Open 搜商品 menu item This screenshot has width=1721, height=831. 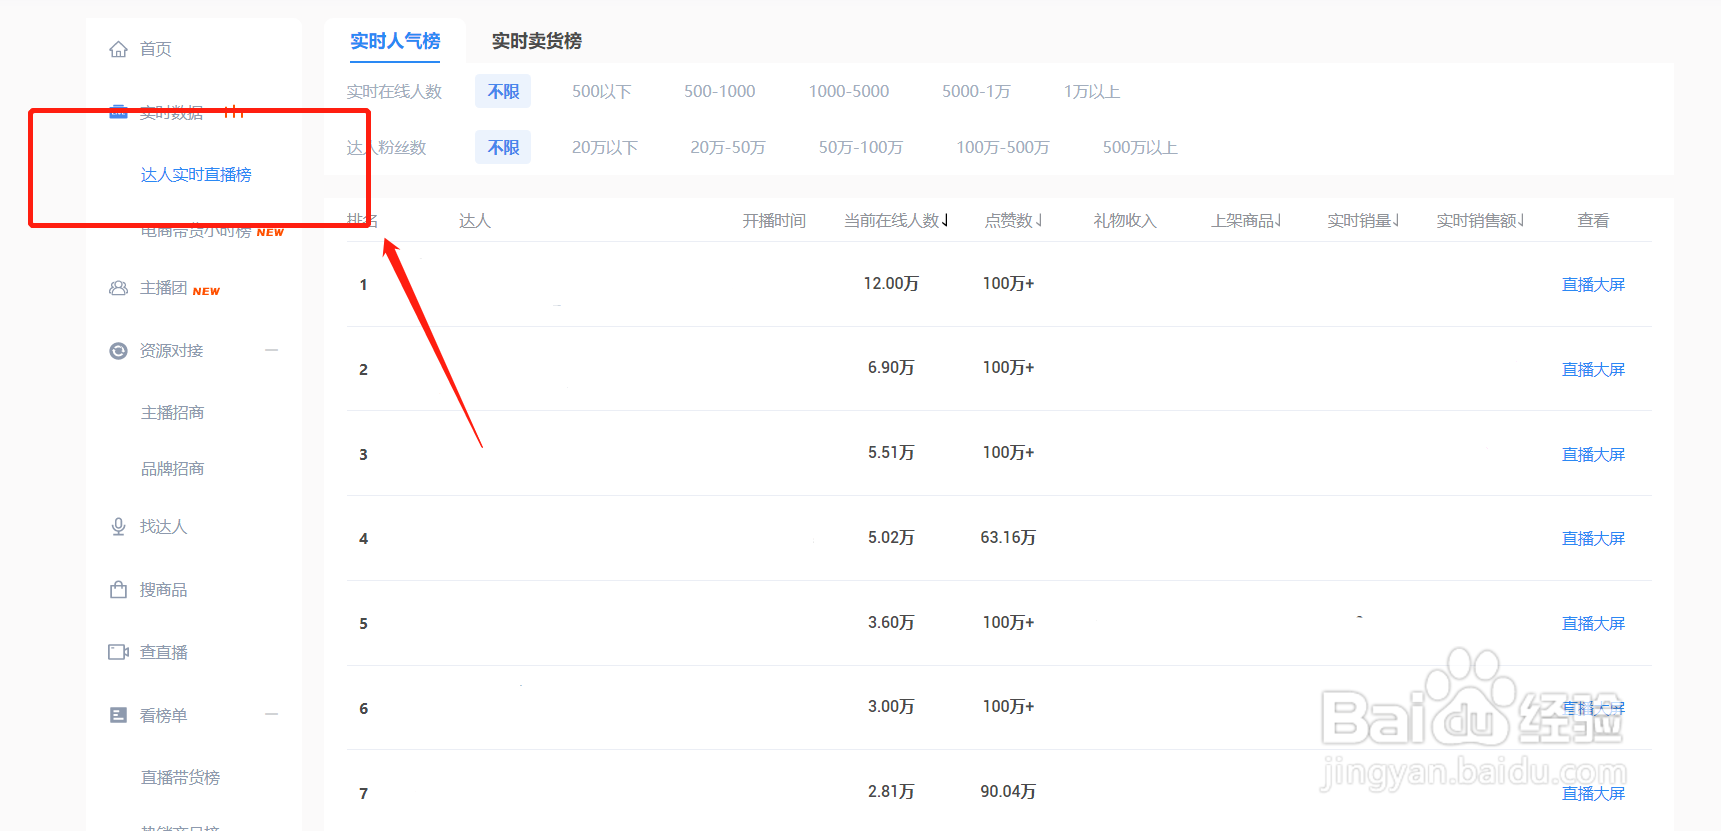[164, 590]
